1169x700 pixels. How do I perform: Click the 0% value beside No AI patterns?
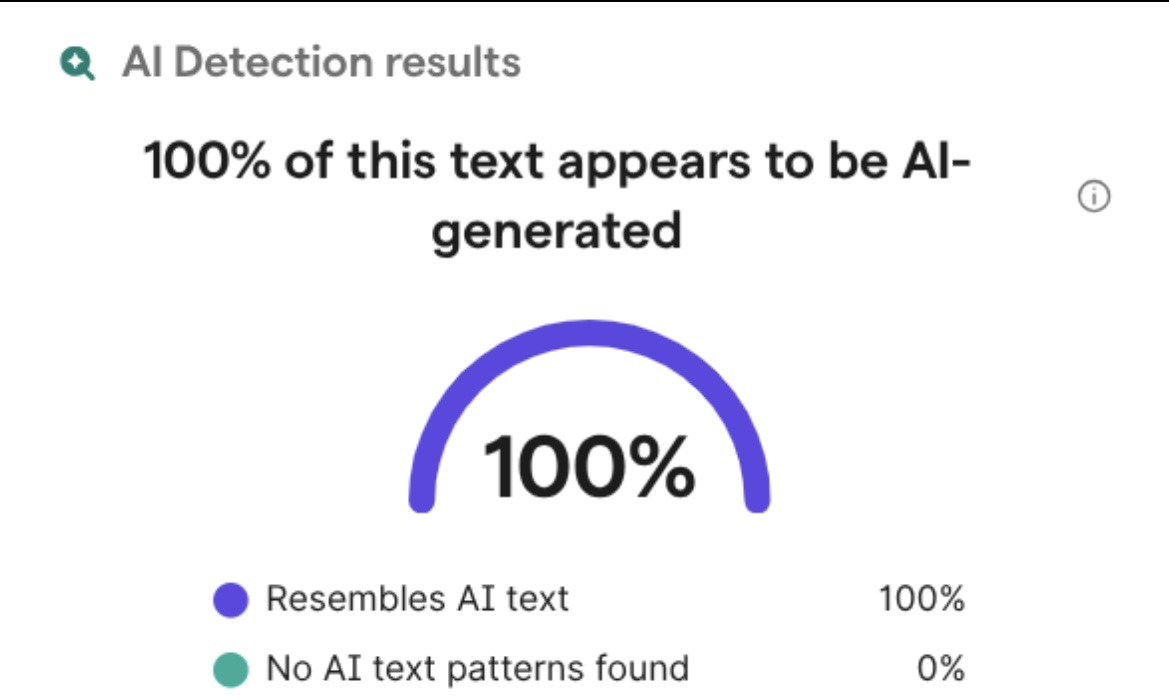click(940, 667)
